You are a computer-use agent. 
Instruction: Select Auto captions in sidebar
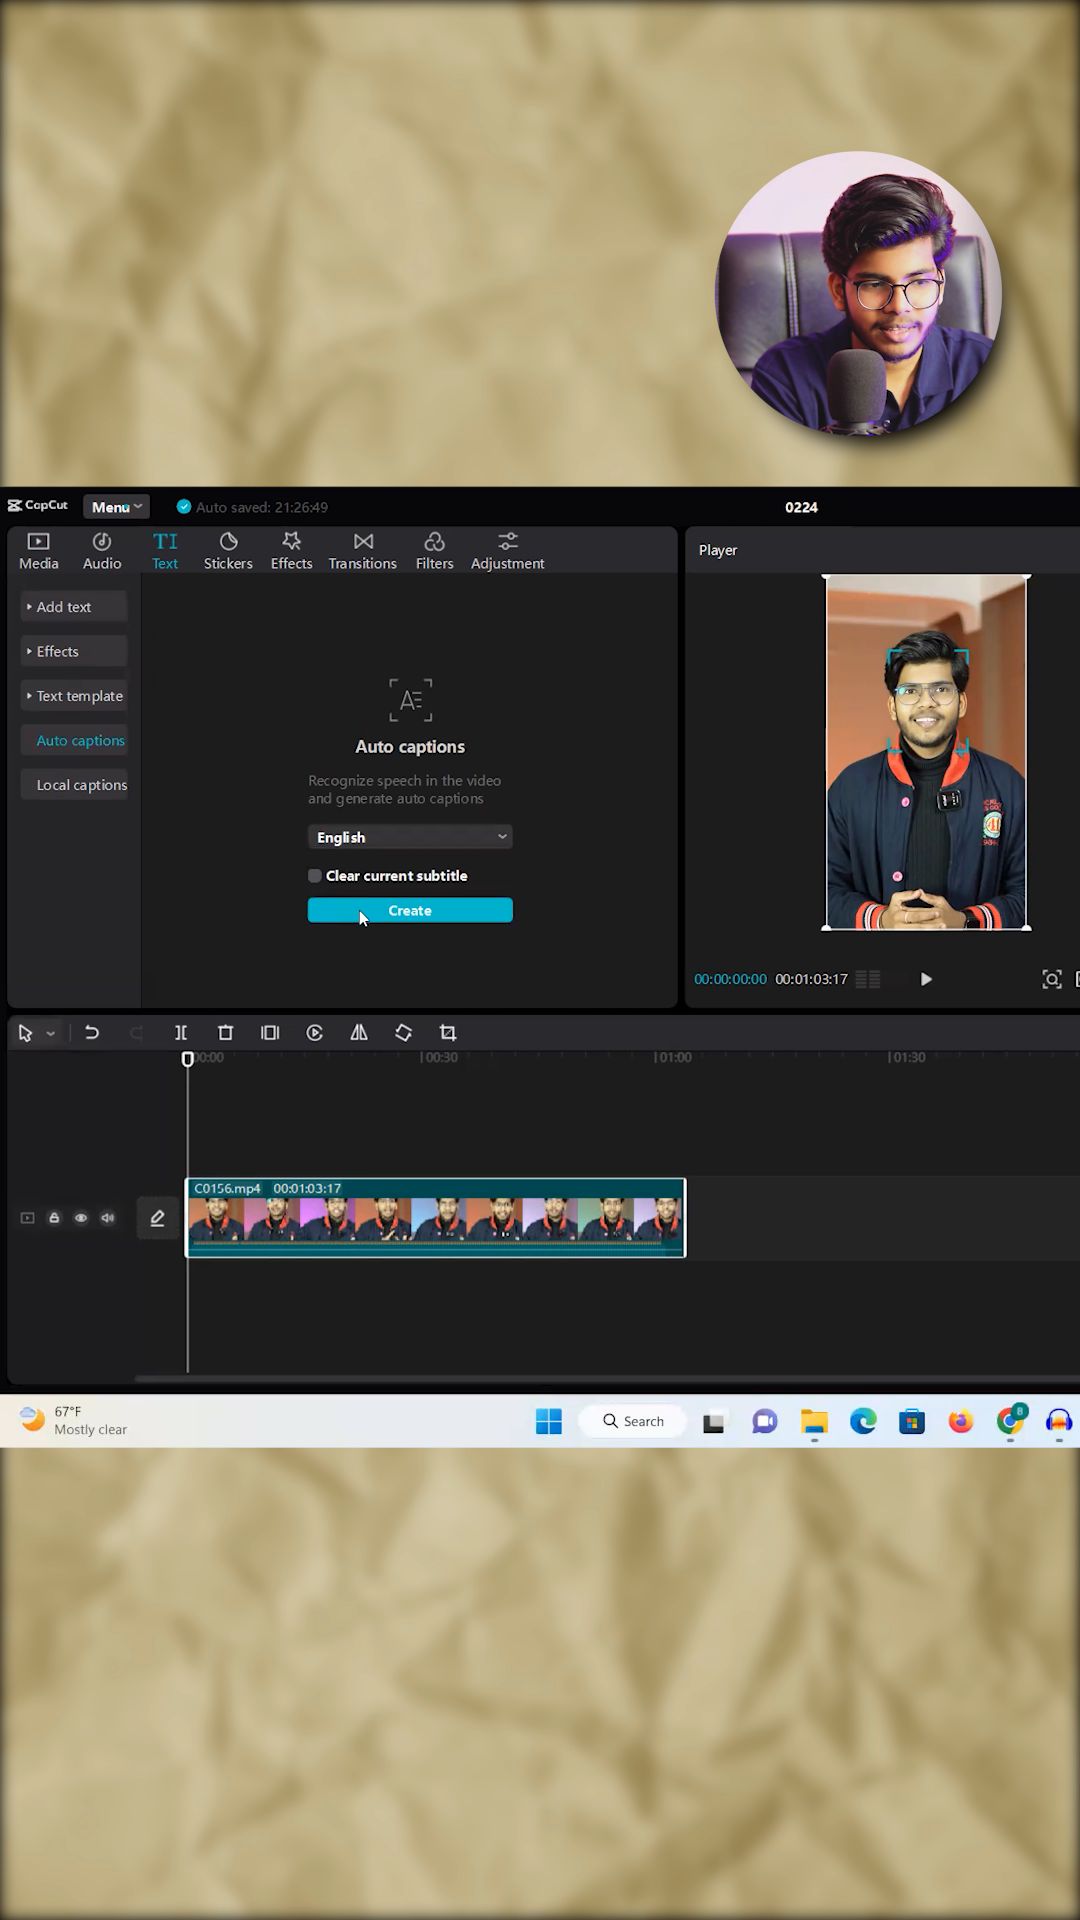74,740
